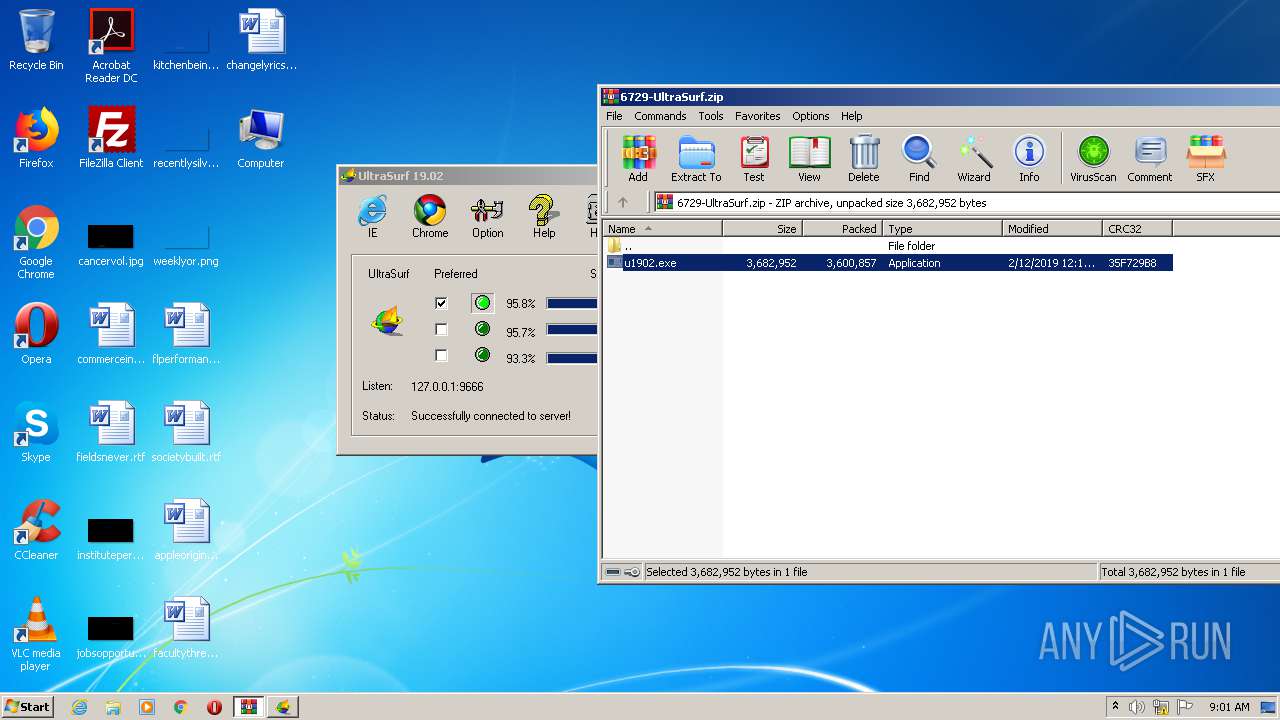
Task: Open the Favorites menu in WinRAR
Action: click(x=758, y=116)
